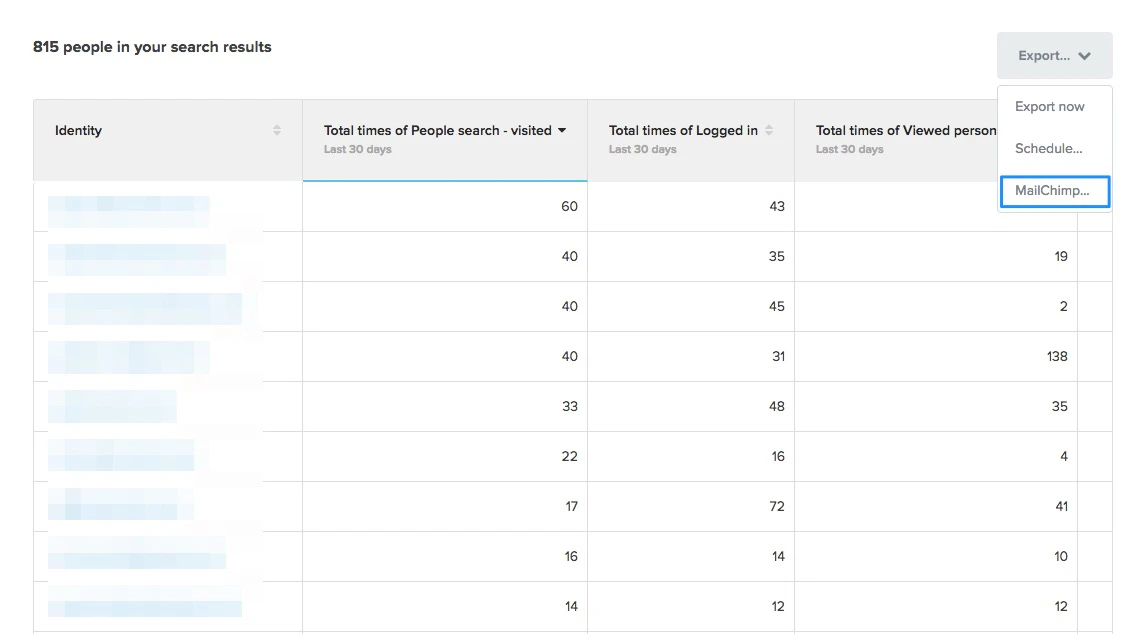1145x634 pixels.
Task: Choose Schedule... export option
Action: (x=1048, y=149)
